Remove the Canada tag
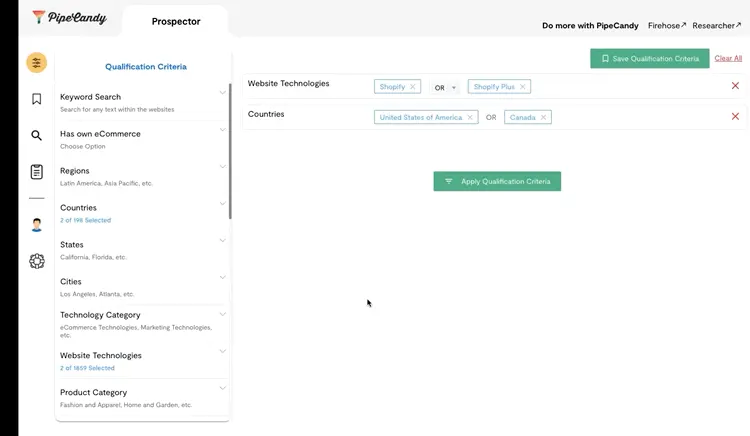Viewport: 750px width, 436px height. tap(544, 117)
